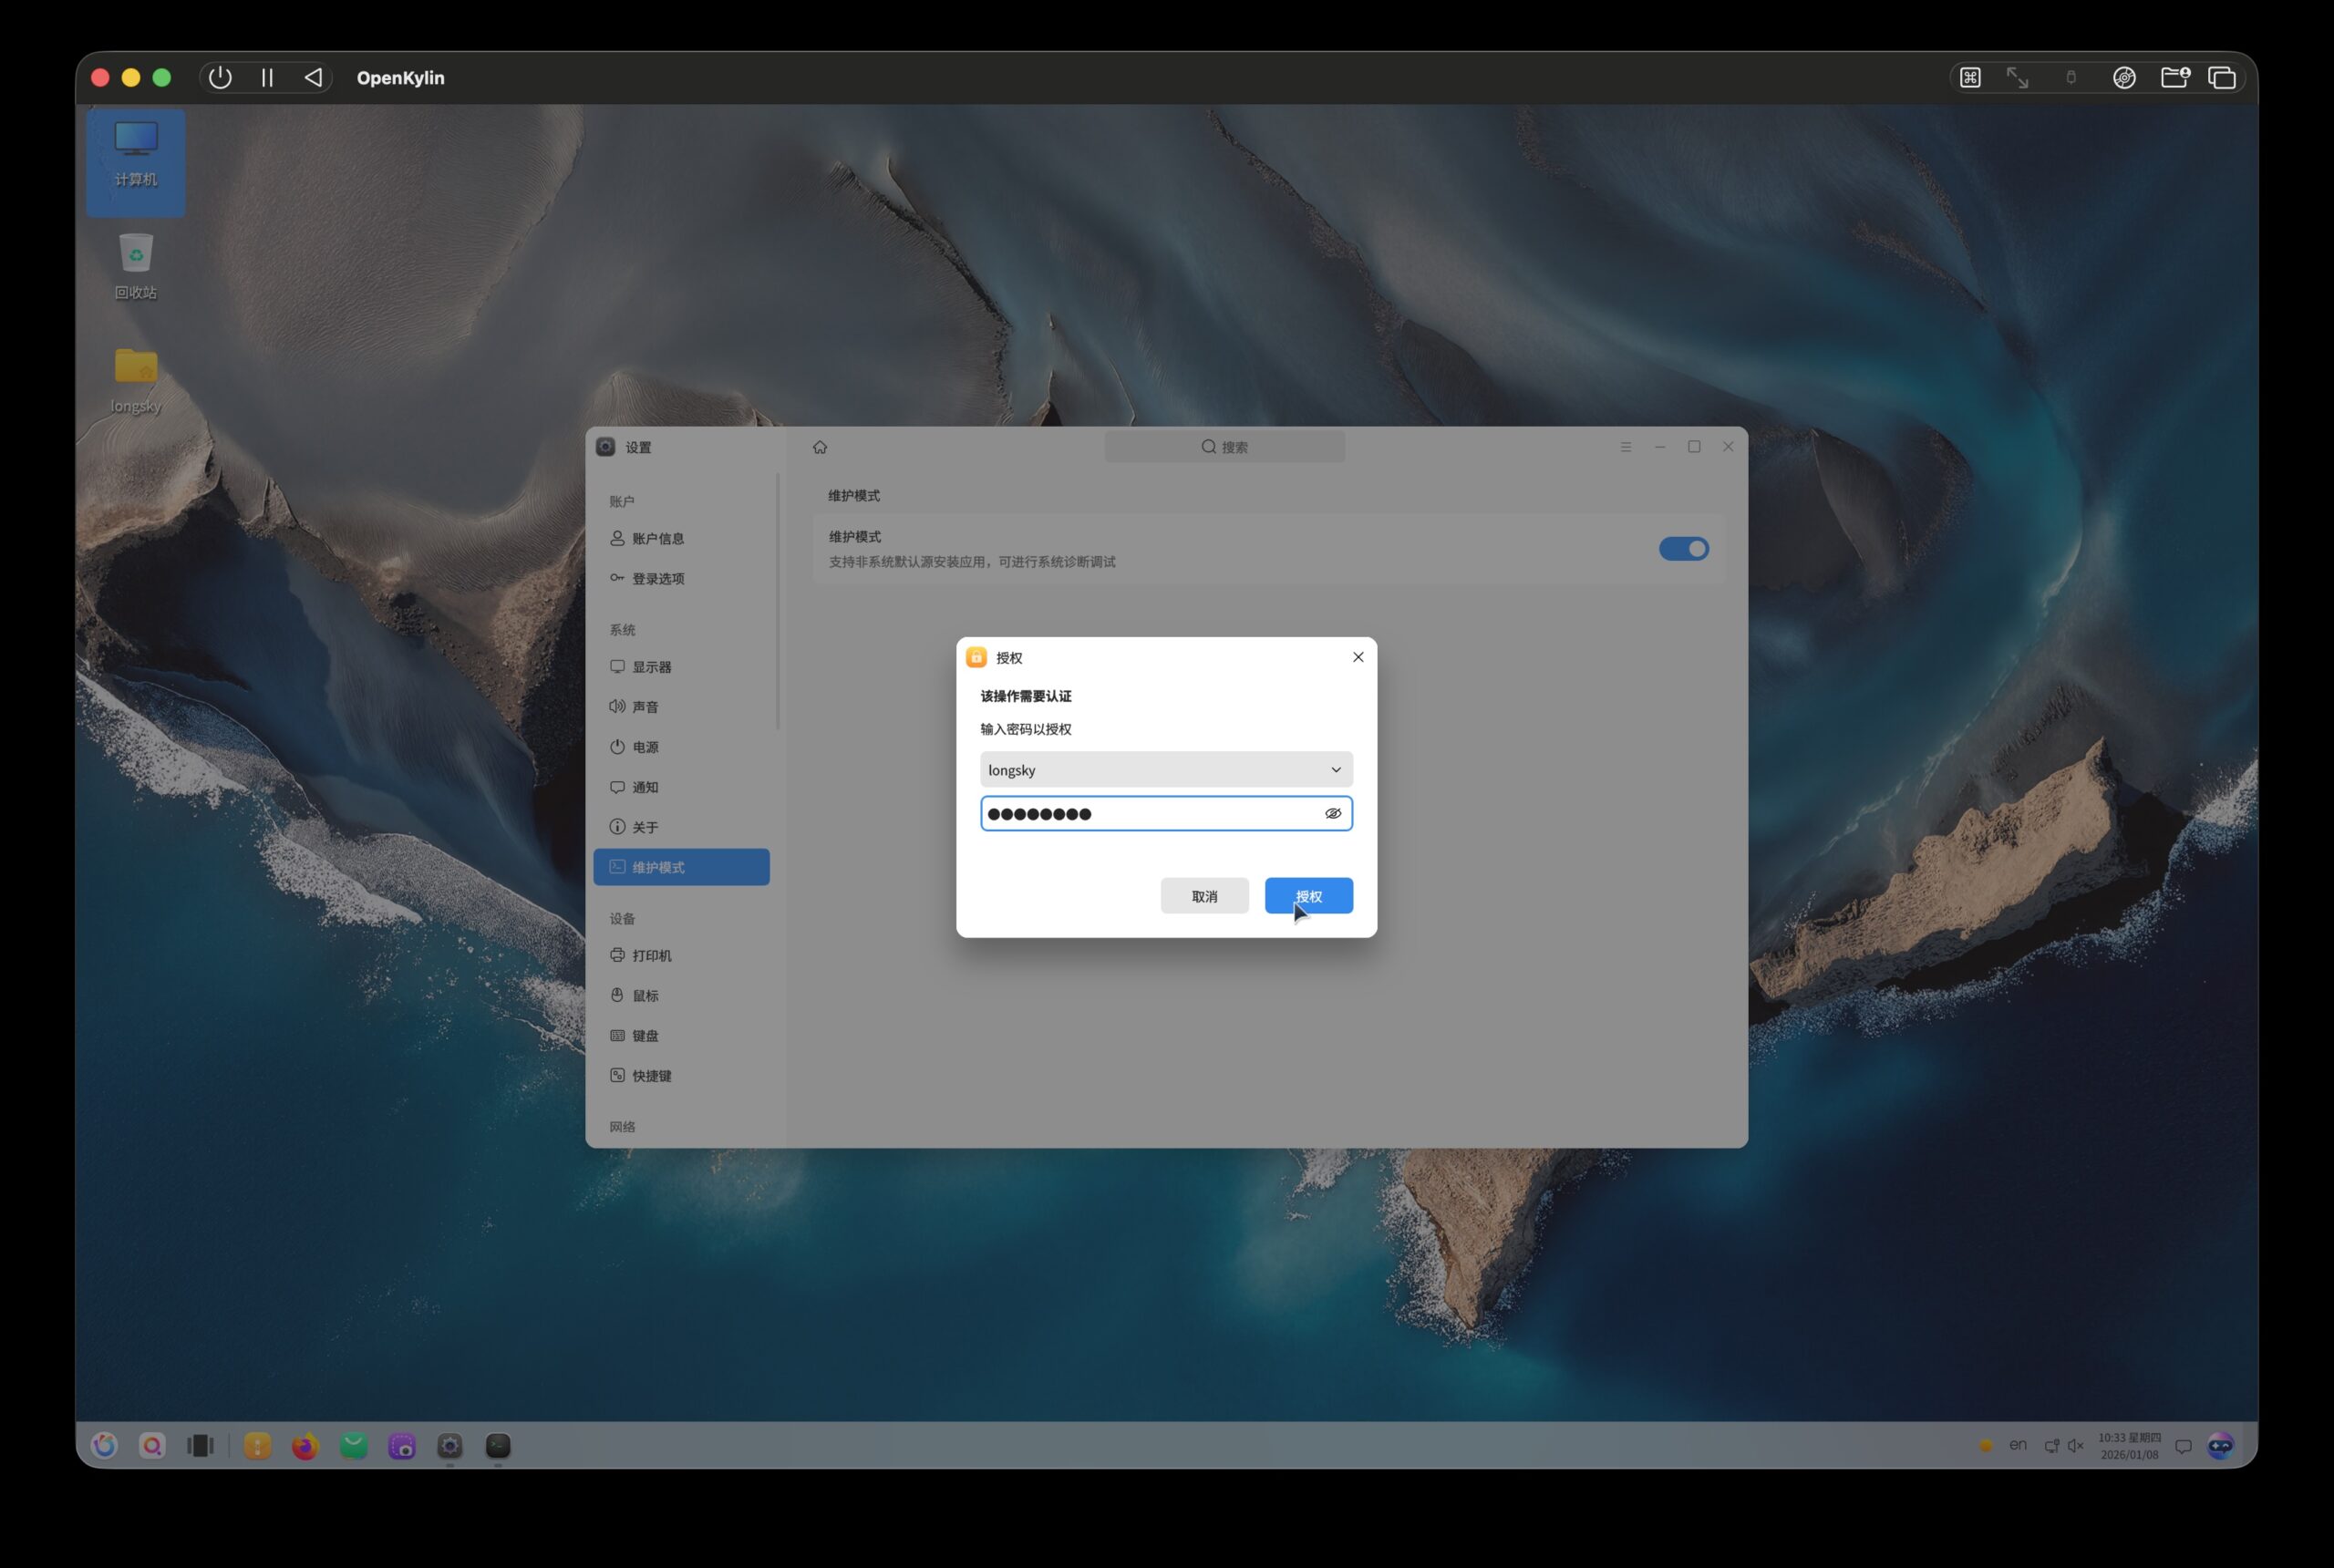Open the settings hamburger menu
This screenshot has width=2334, height=1568.
1626,447
